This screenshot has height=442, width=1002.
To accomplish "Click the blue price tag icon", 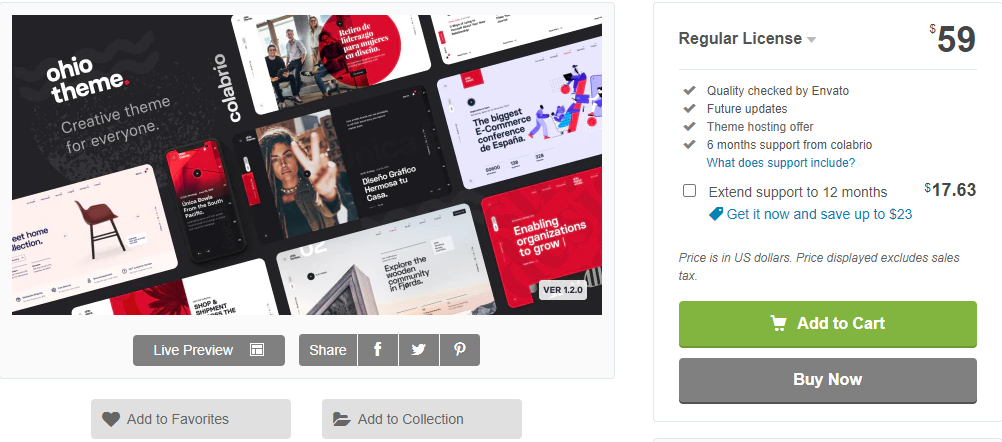I will (x=716, y=214).
